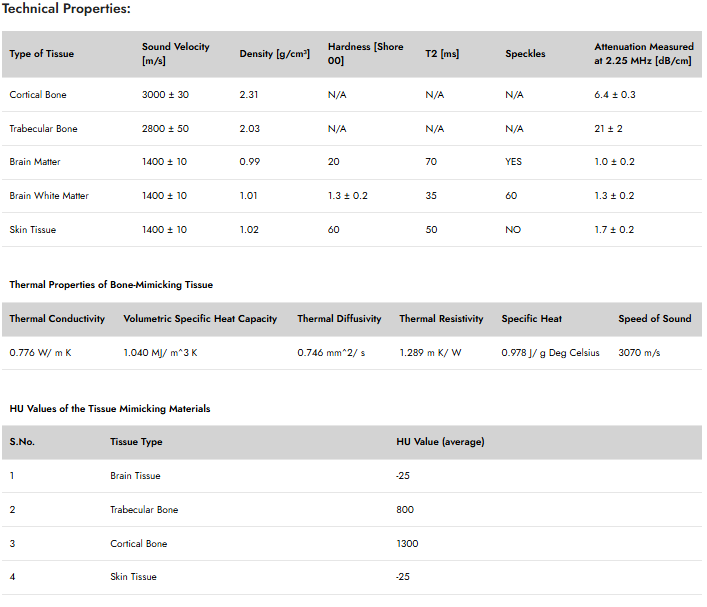Click the Technical Properties heading
This screenshot has height=607, width=707.
66,9
